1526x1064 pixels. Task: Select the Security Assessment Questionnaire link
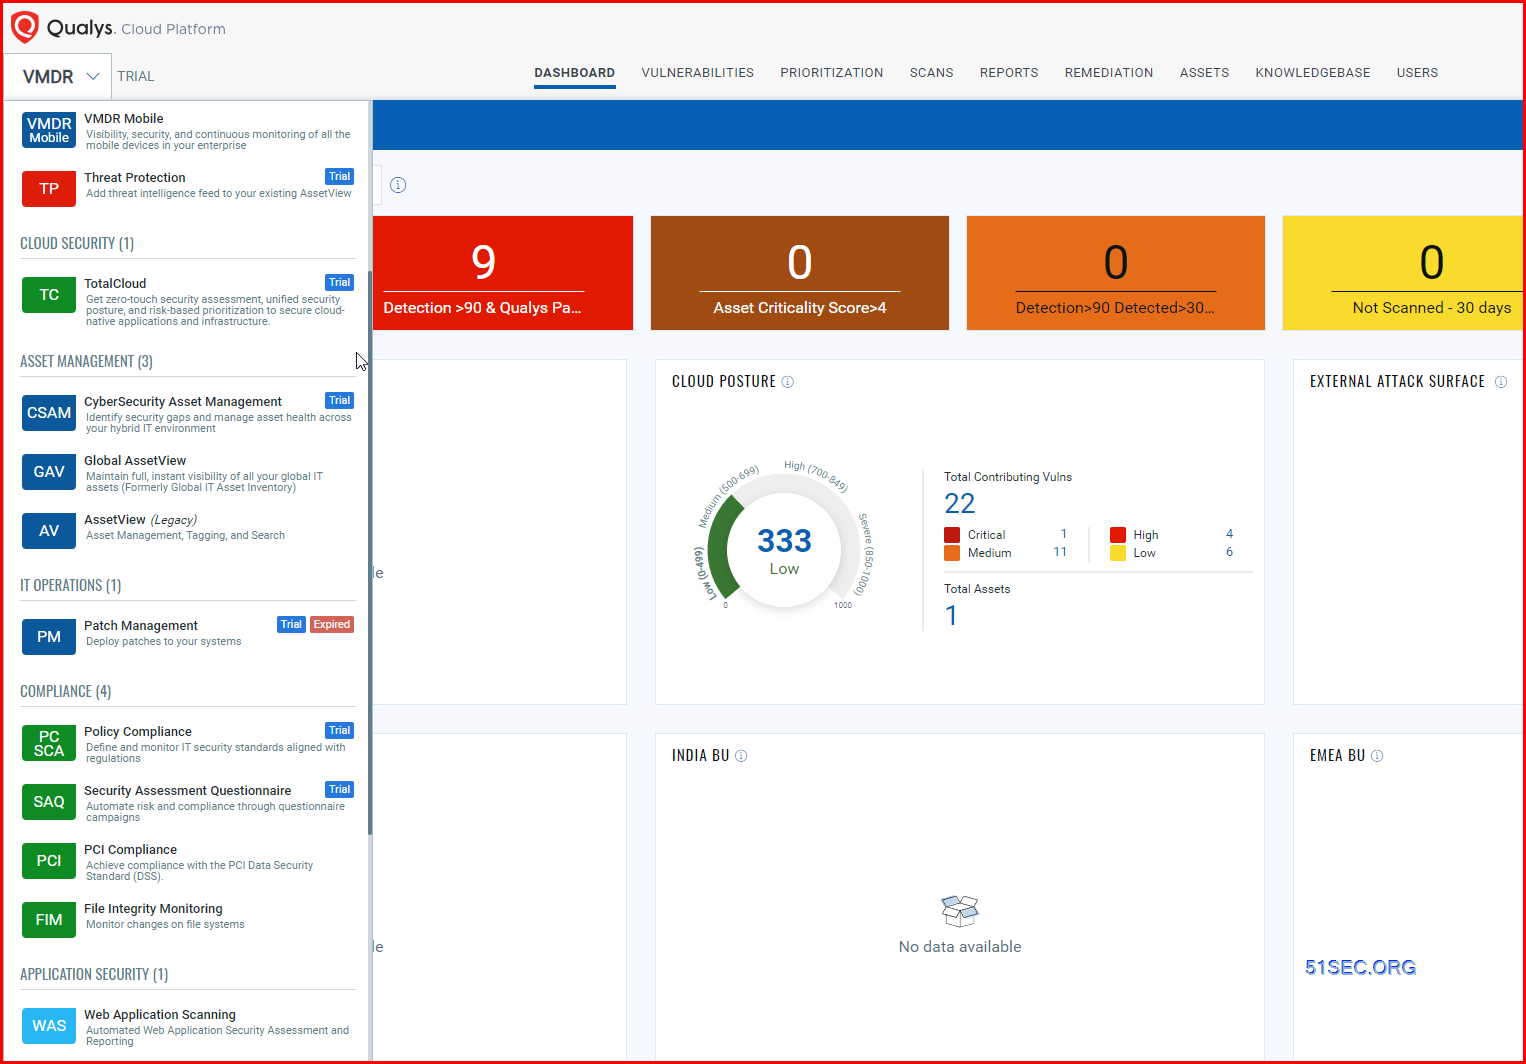point(188,791)
